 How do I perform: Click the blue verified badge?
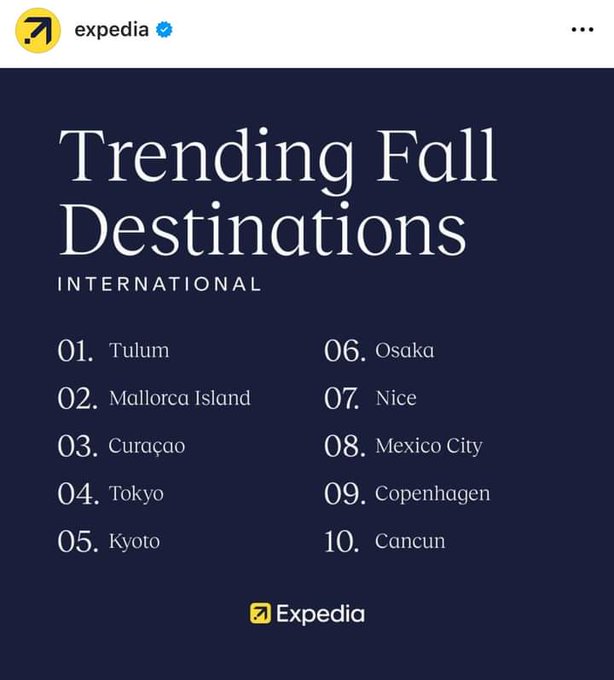click(x=164, y=30)
